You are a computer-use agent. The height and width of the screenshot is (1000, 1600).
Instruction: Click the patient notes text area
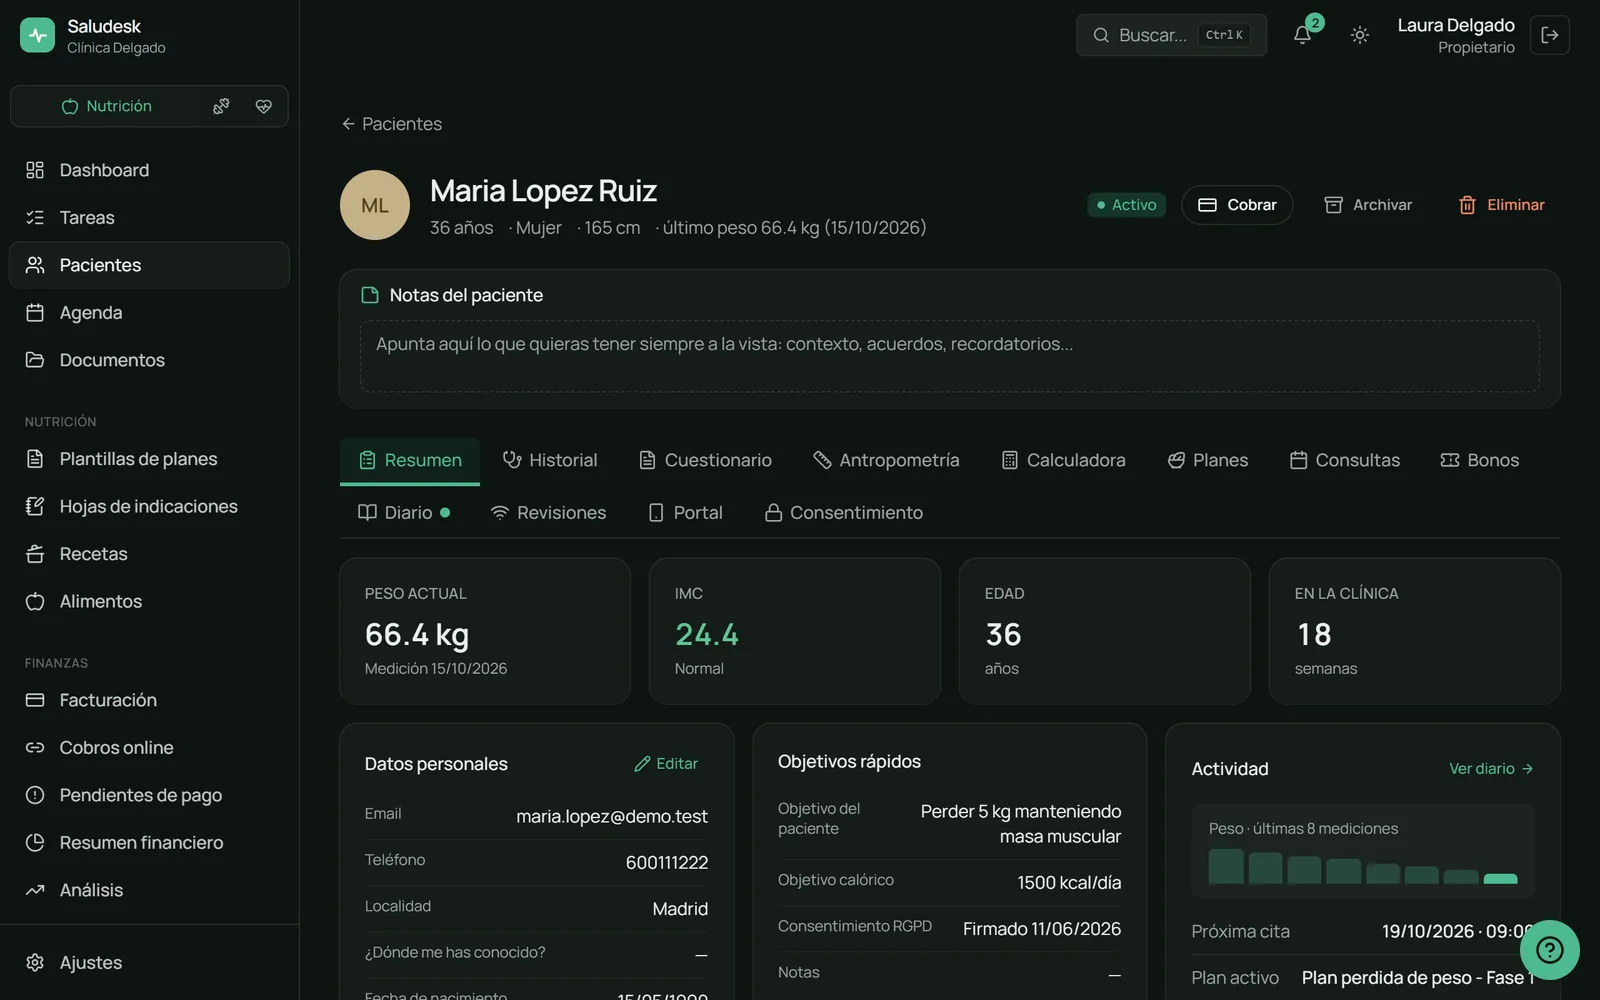click(949, 356)
